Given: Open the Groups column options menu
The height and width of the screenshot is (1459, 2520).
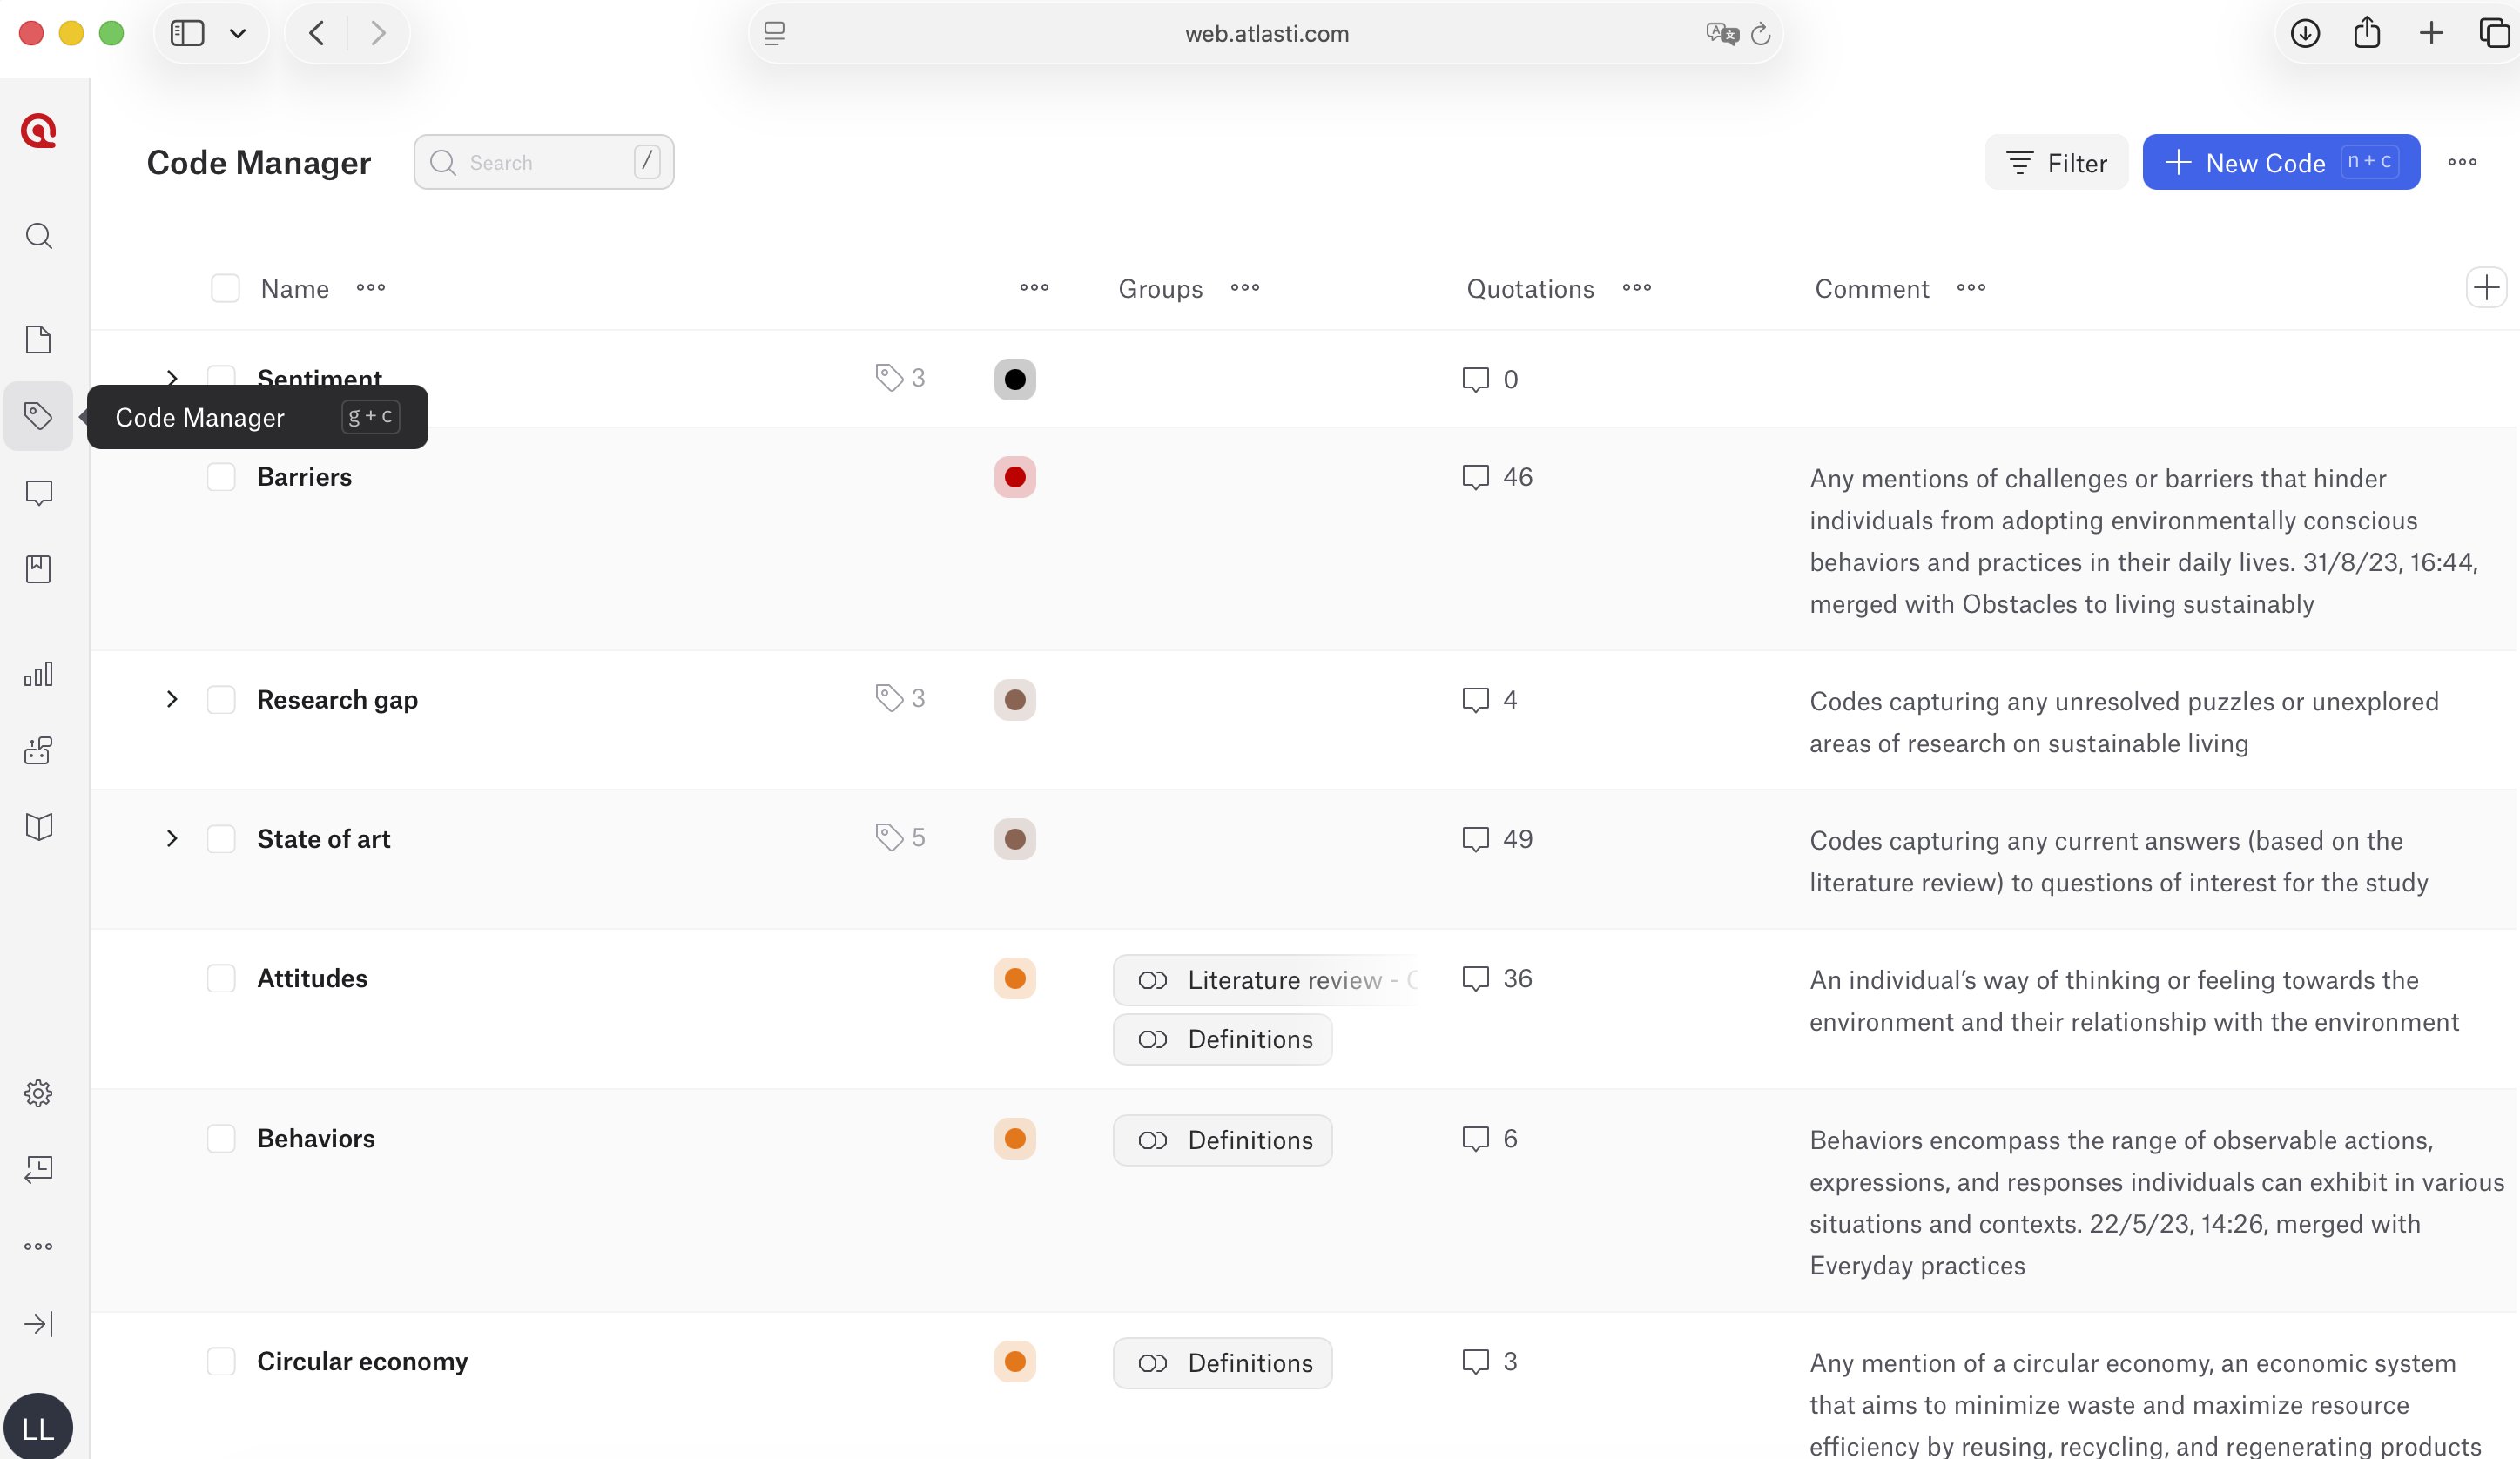Looking at the screenshot, I should [x=1244, y=288].
